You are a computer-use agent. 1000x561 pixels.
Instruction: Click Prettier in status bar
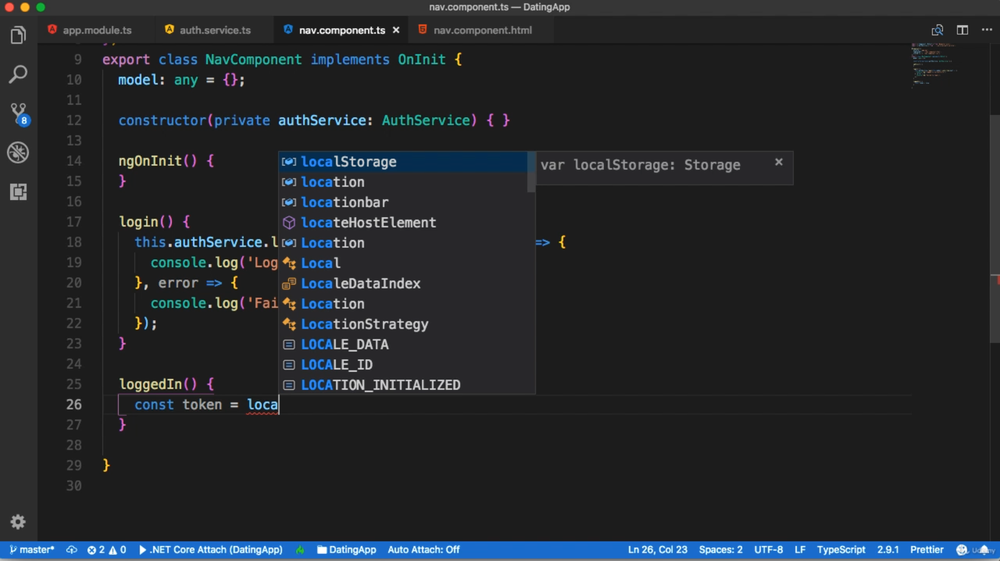click(927, 550)
